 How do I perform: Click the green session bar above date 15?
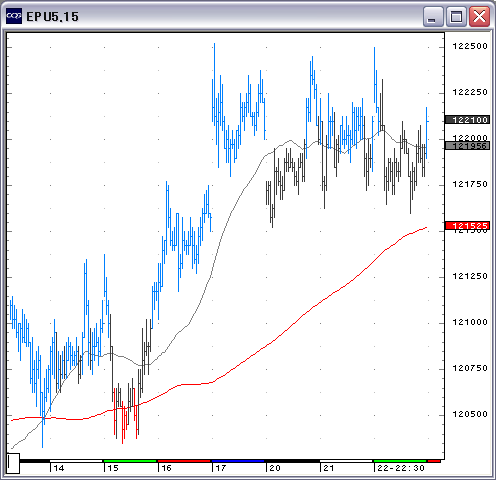tap(130, 461)
